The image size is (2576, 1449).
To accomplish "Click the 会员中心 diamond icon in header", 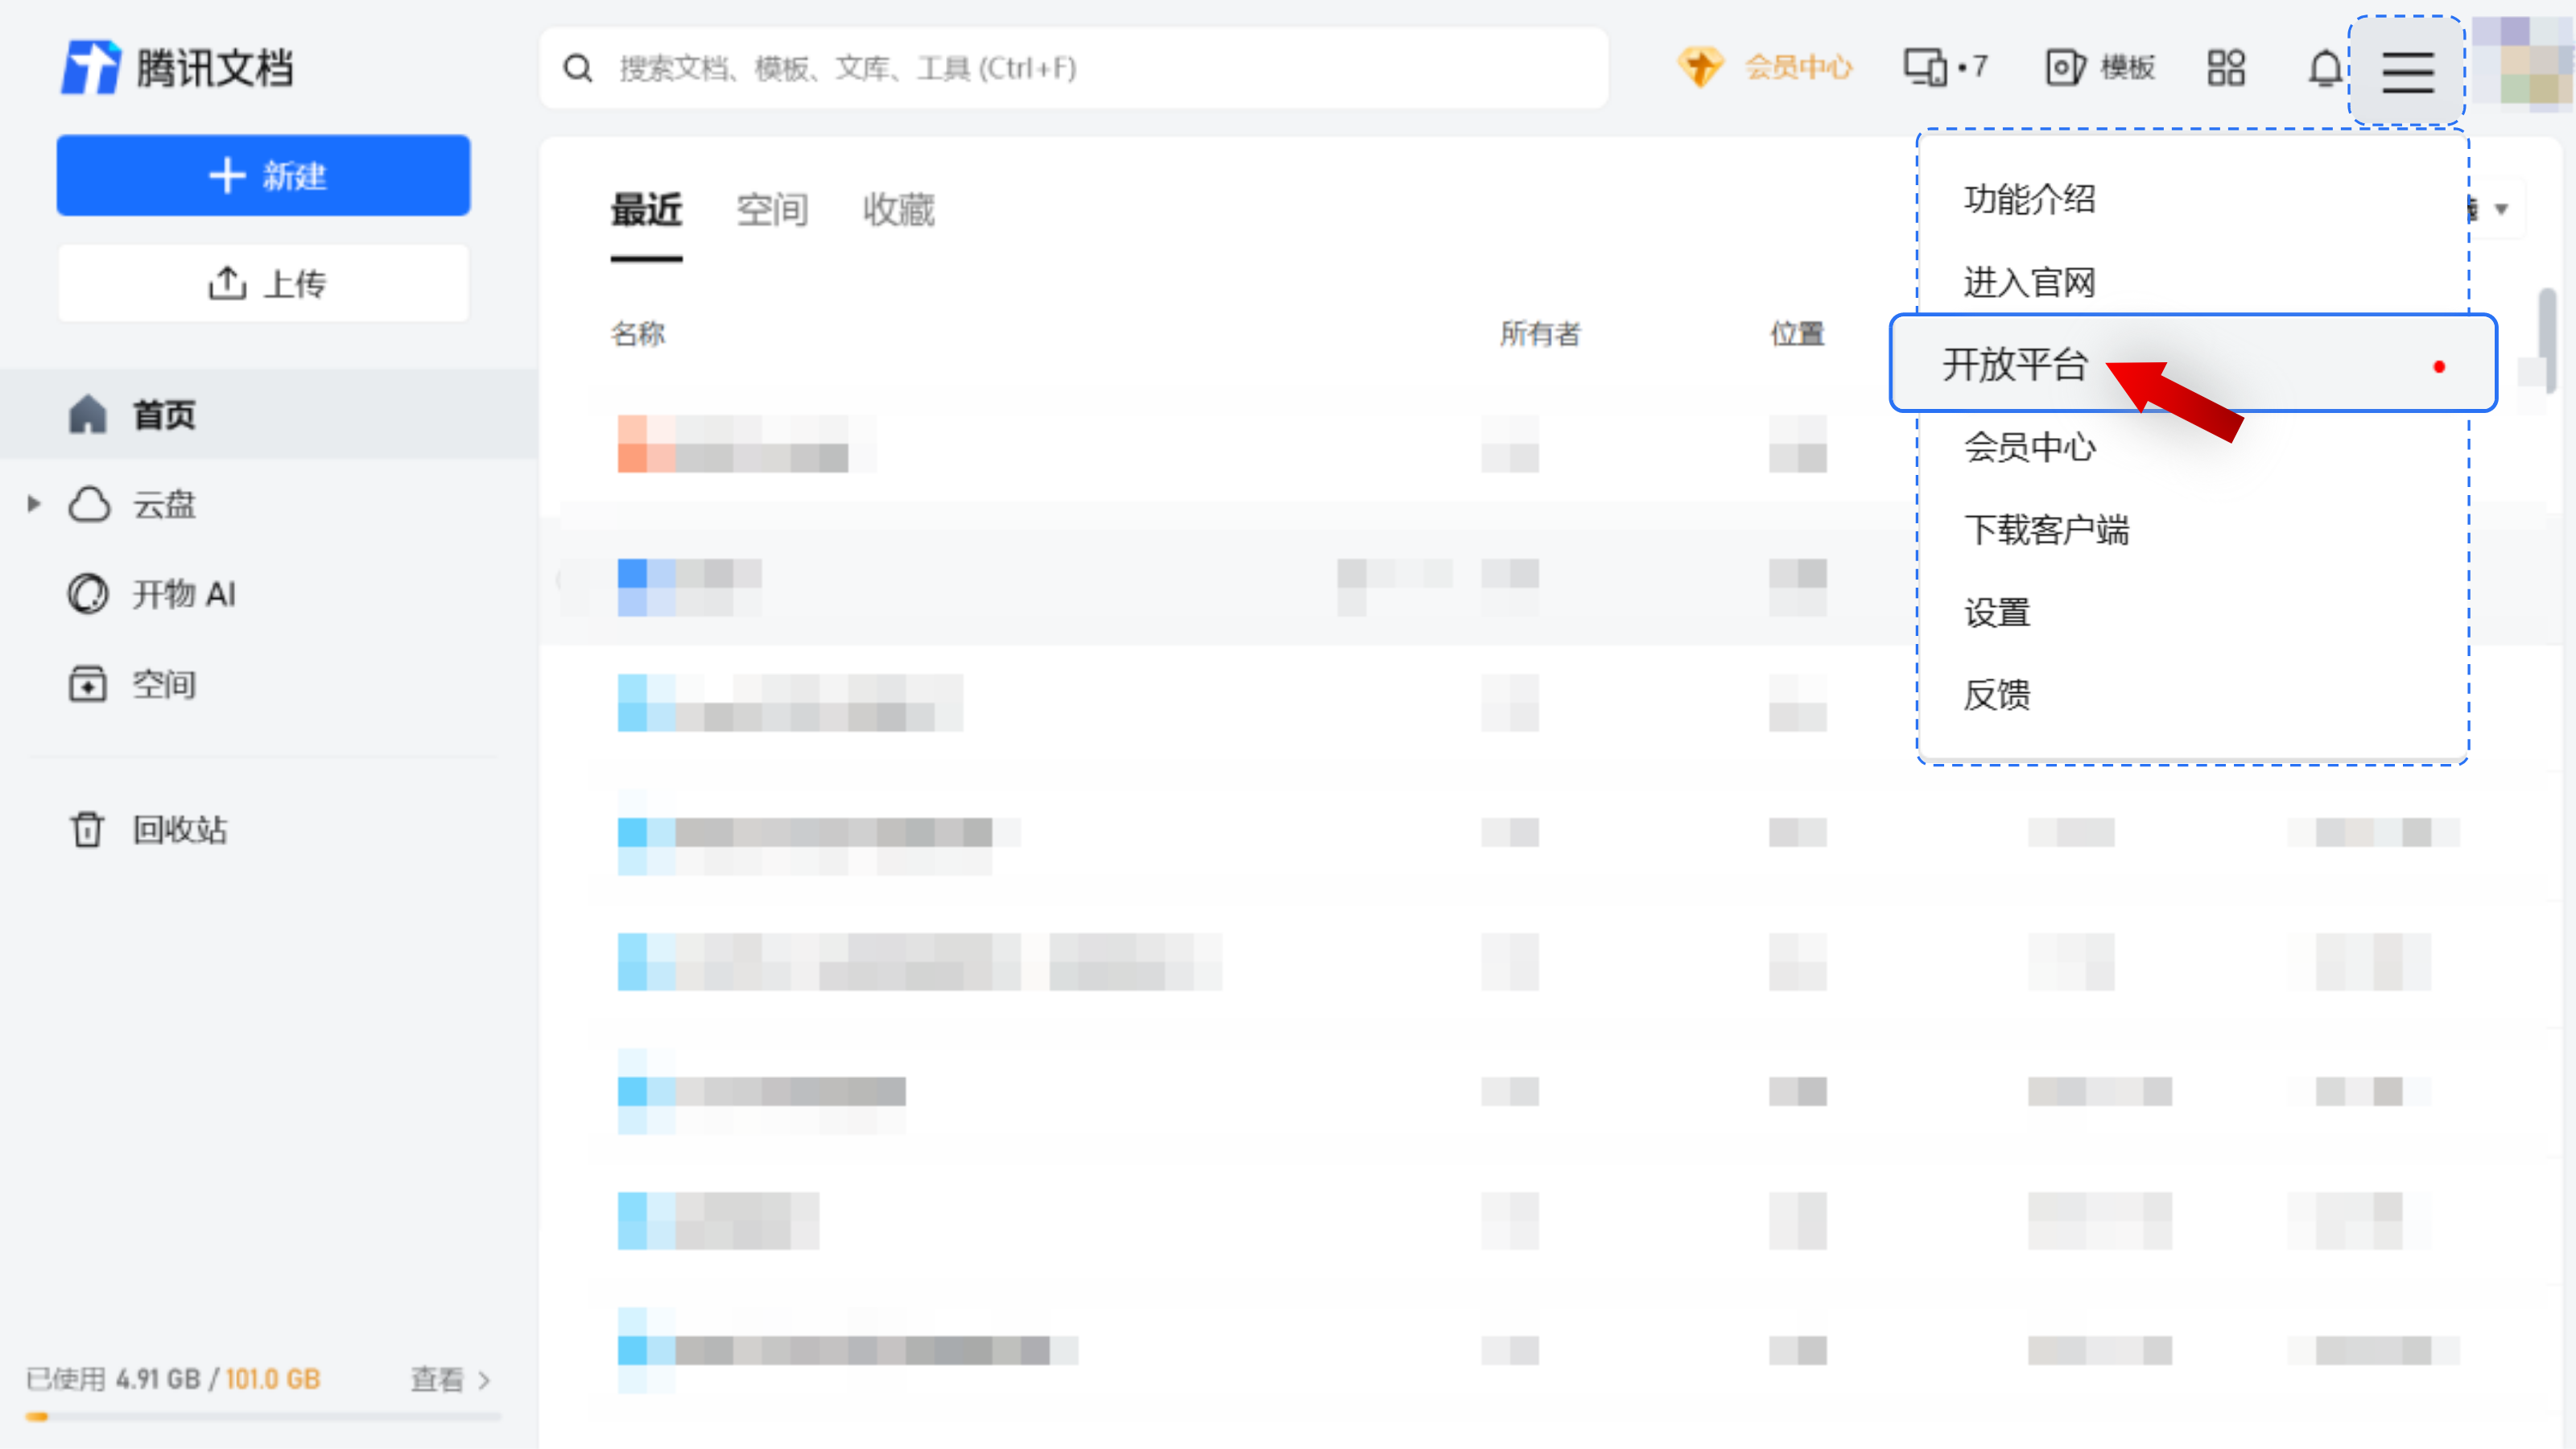I will 1699,68.
